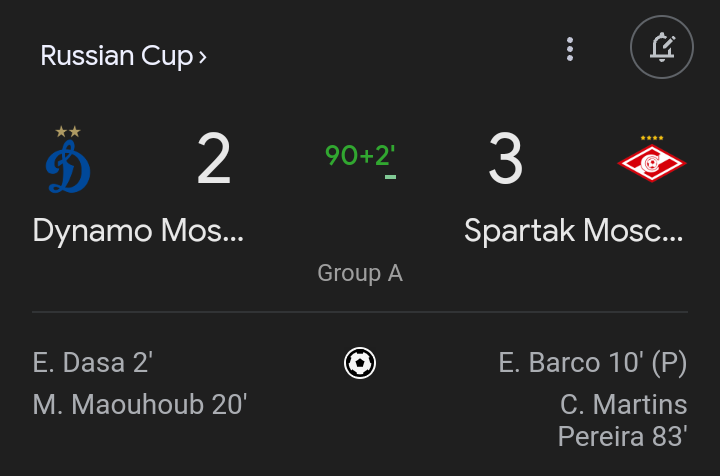Select goal scorer E. Dasa 2'
This screenshot has height=476, width=720.
coord(93,362)
